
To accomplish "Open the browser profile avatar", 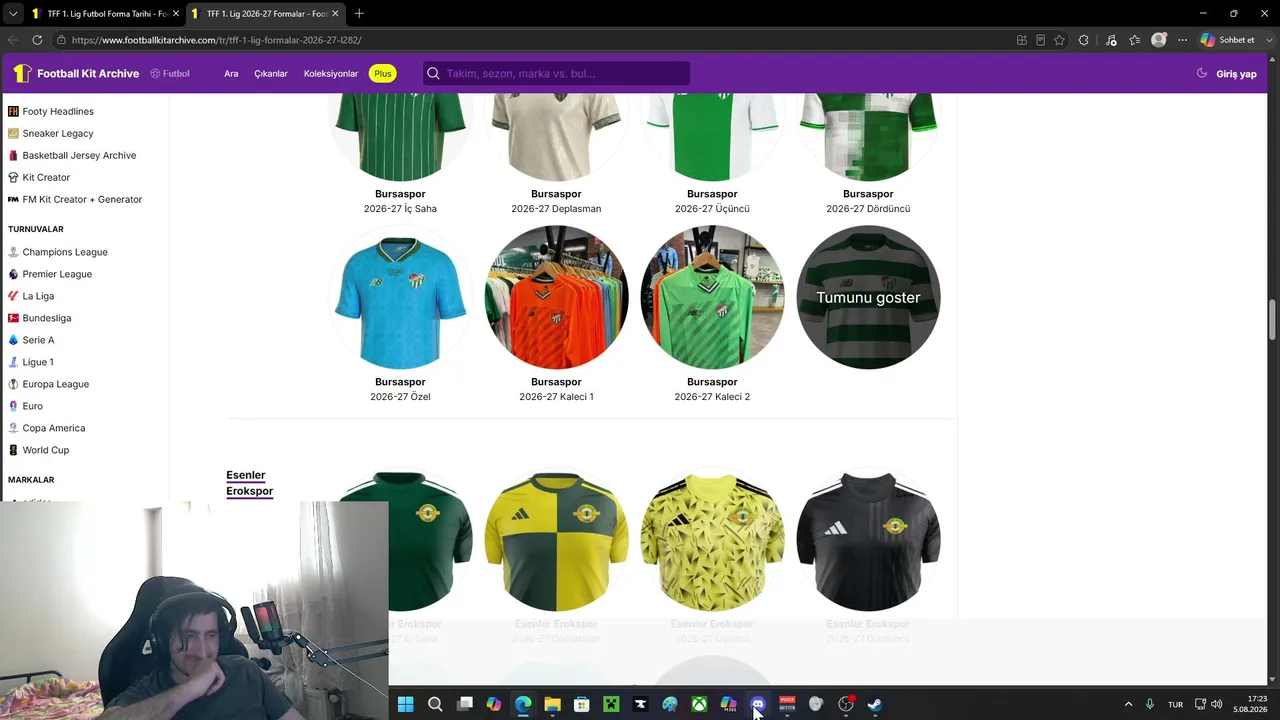I will pos(1159,40).
